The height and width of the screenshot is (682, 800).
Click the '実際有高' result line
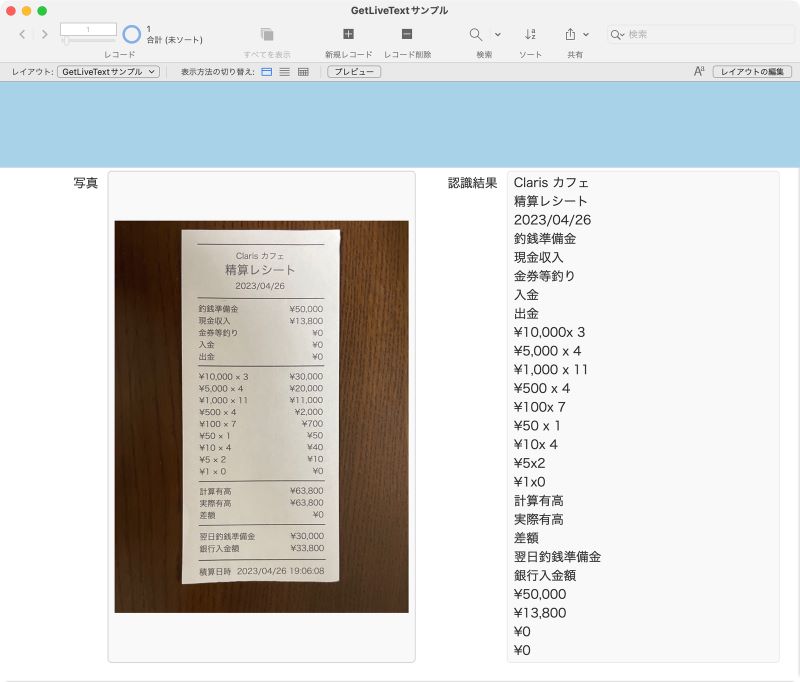tap(538, 519)
